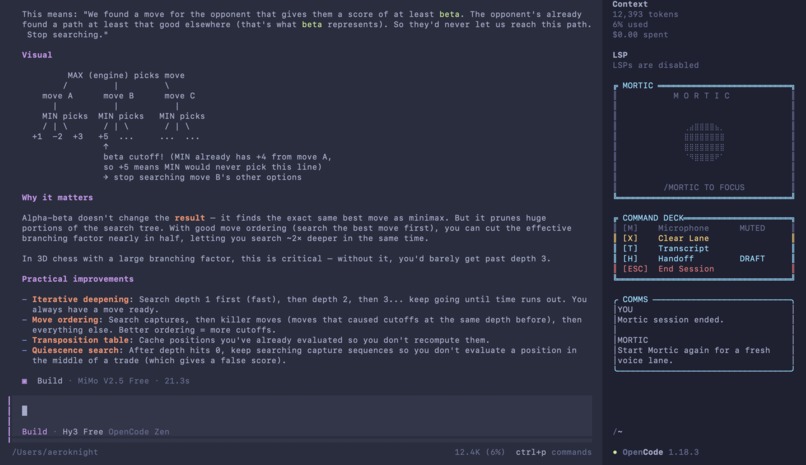Click move B in the tree diagram
This screenshot has width=806, height=465.
point(118,96)
